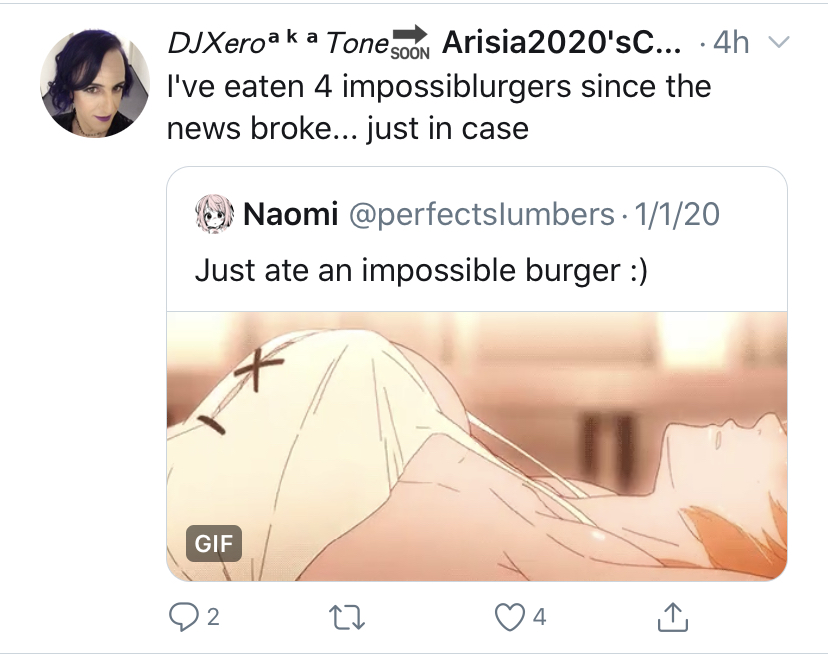Viewport: 828px width, 655px height.
Task: Click the reply count number 2
Action: pyautogui.click(x=213, y=617)
